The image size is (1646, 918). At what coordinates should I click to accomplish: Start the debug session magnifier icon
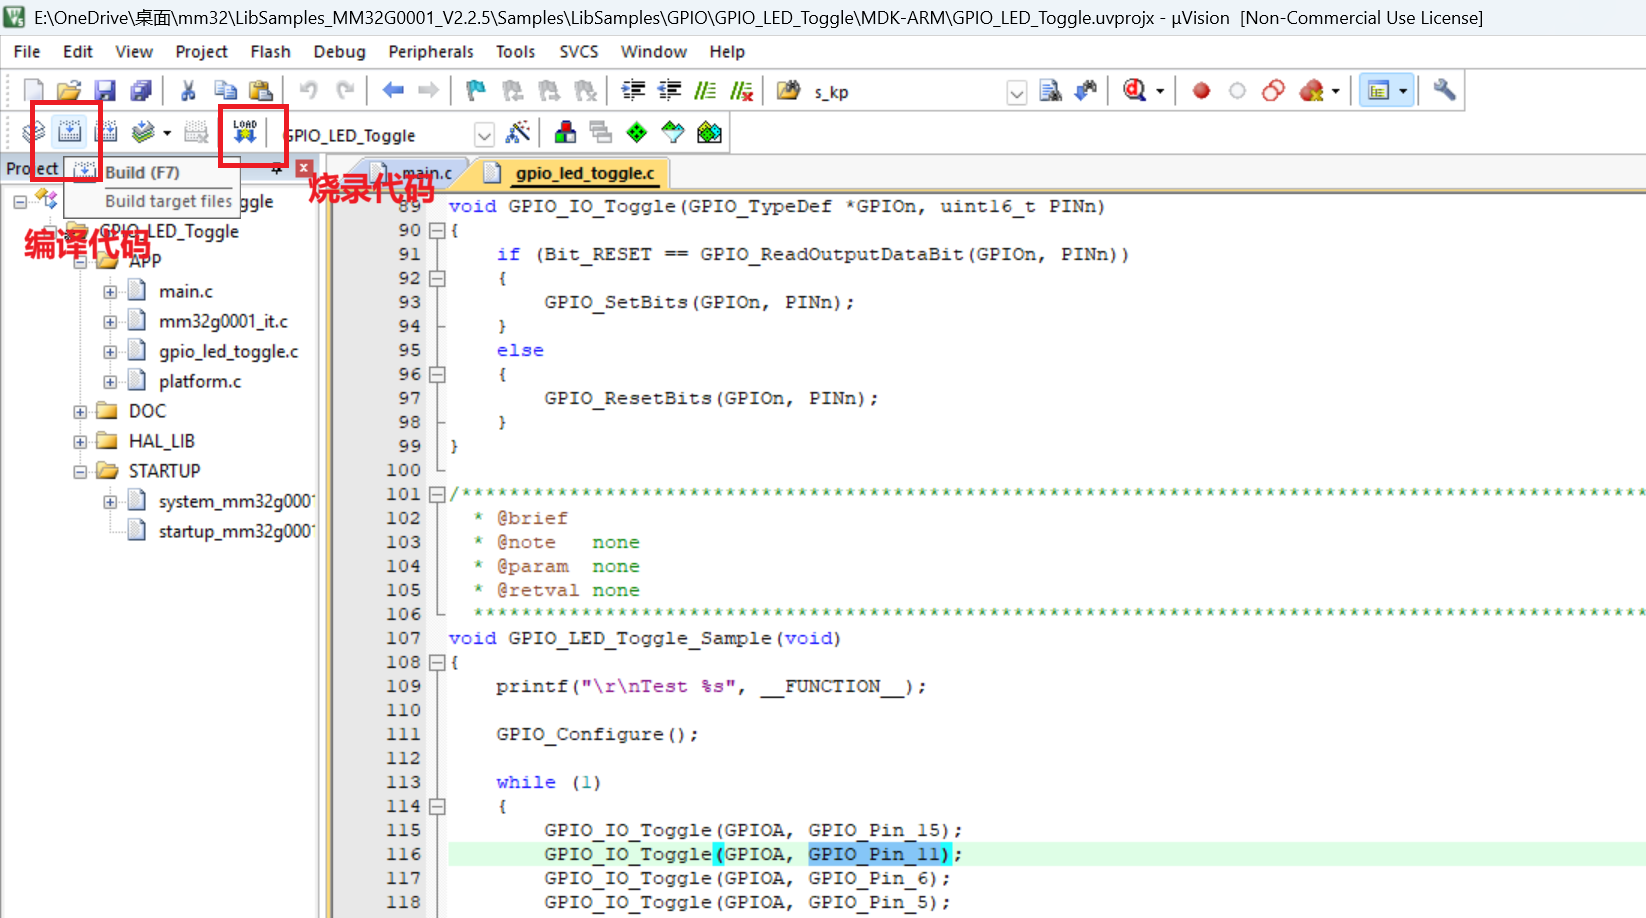1134,91
